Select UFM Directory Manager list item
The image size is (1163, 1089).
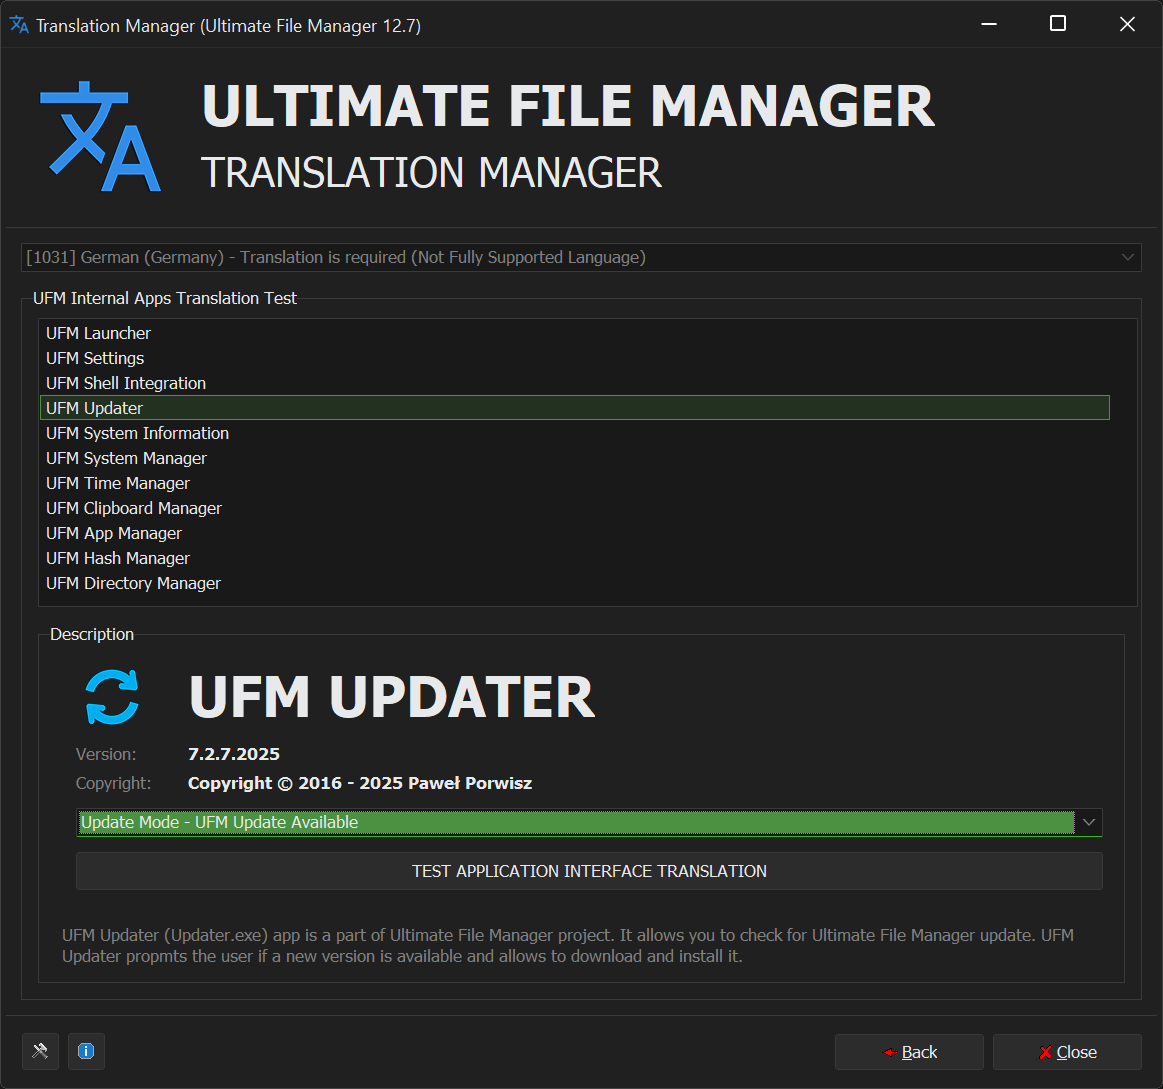[133, 583]
